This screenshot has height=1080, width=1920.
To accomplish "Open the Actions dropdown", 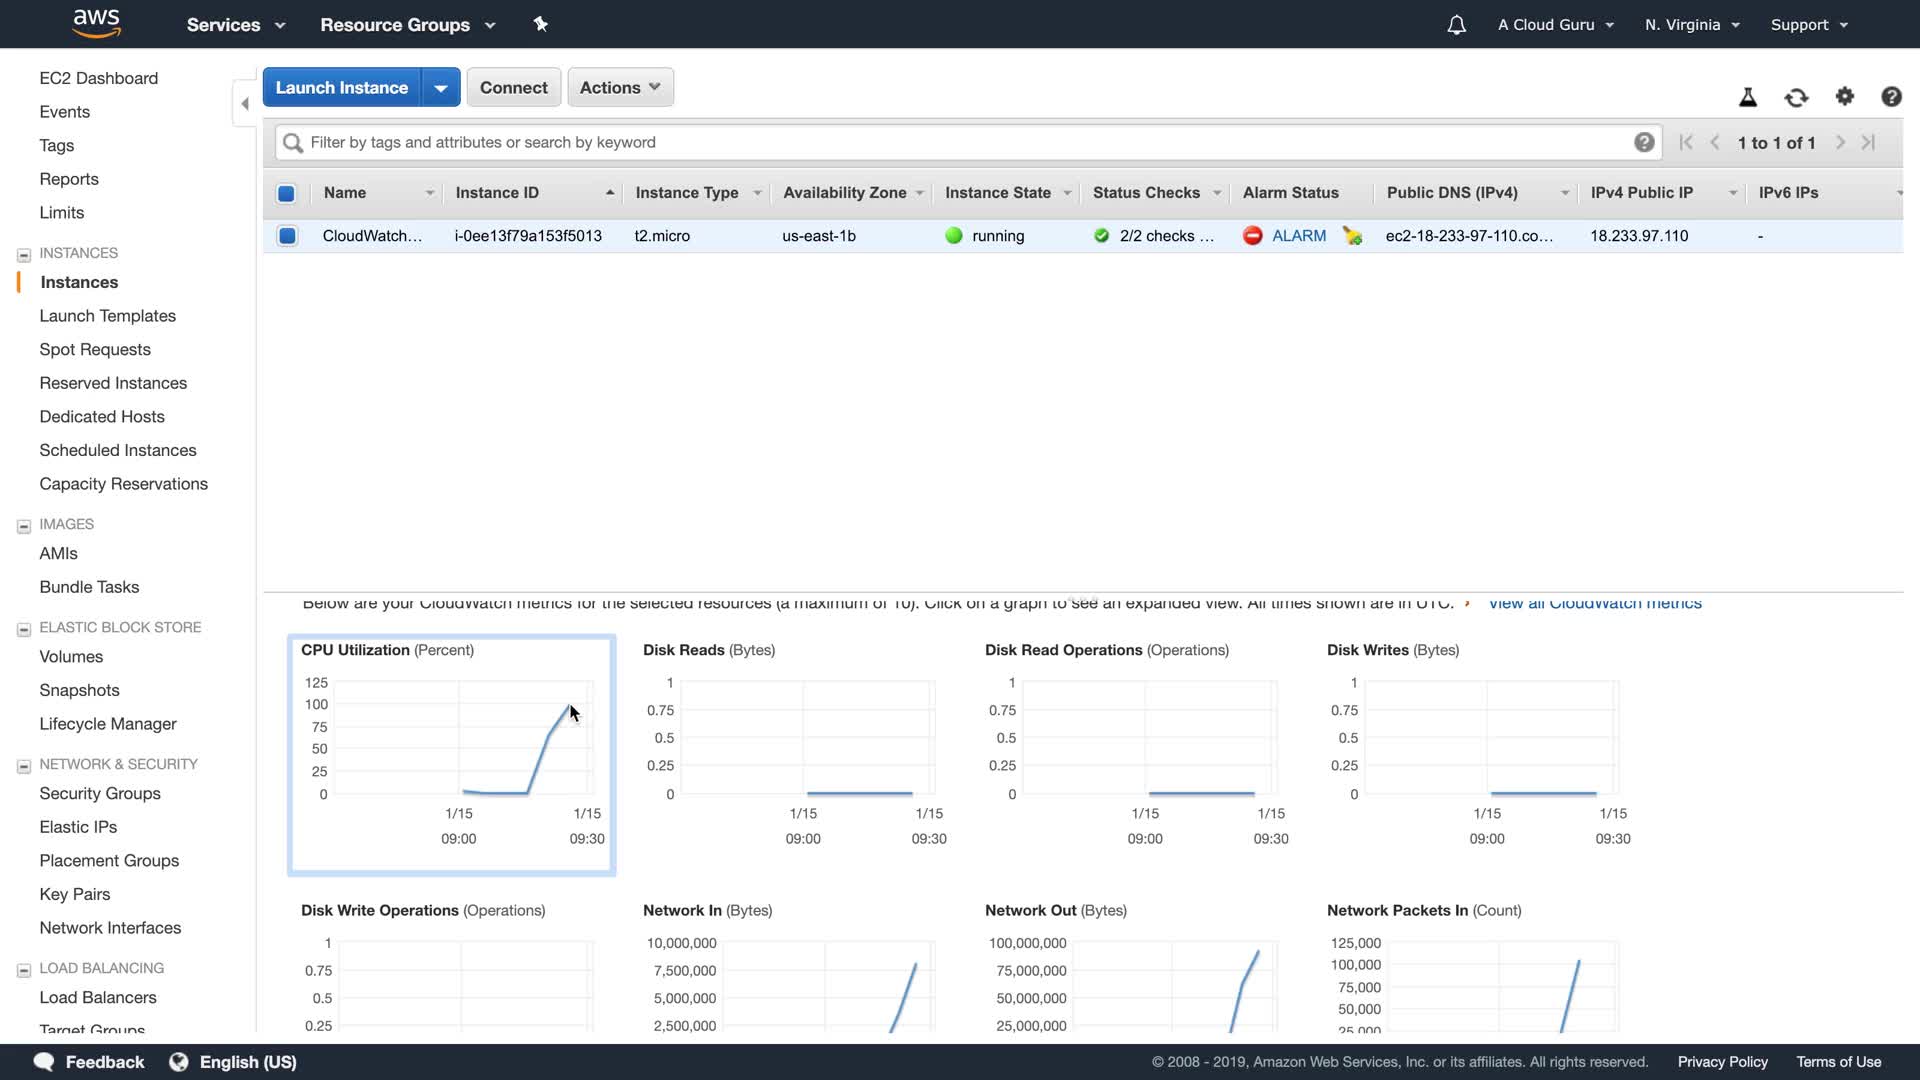I will click(x=620, y=87).
